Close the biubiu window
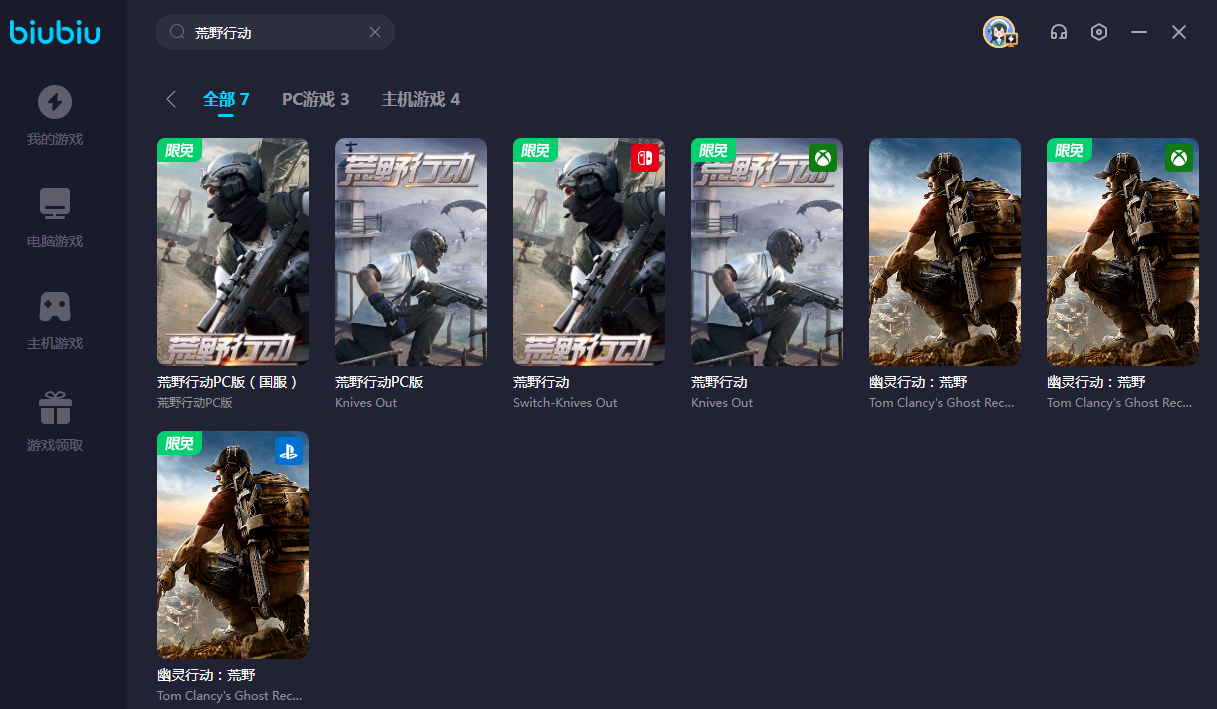This screenshot has height=709, width=1217. coord(1179,32)
